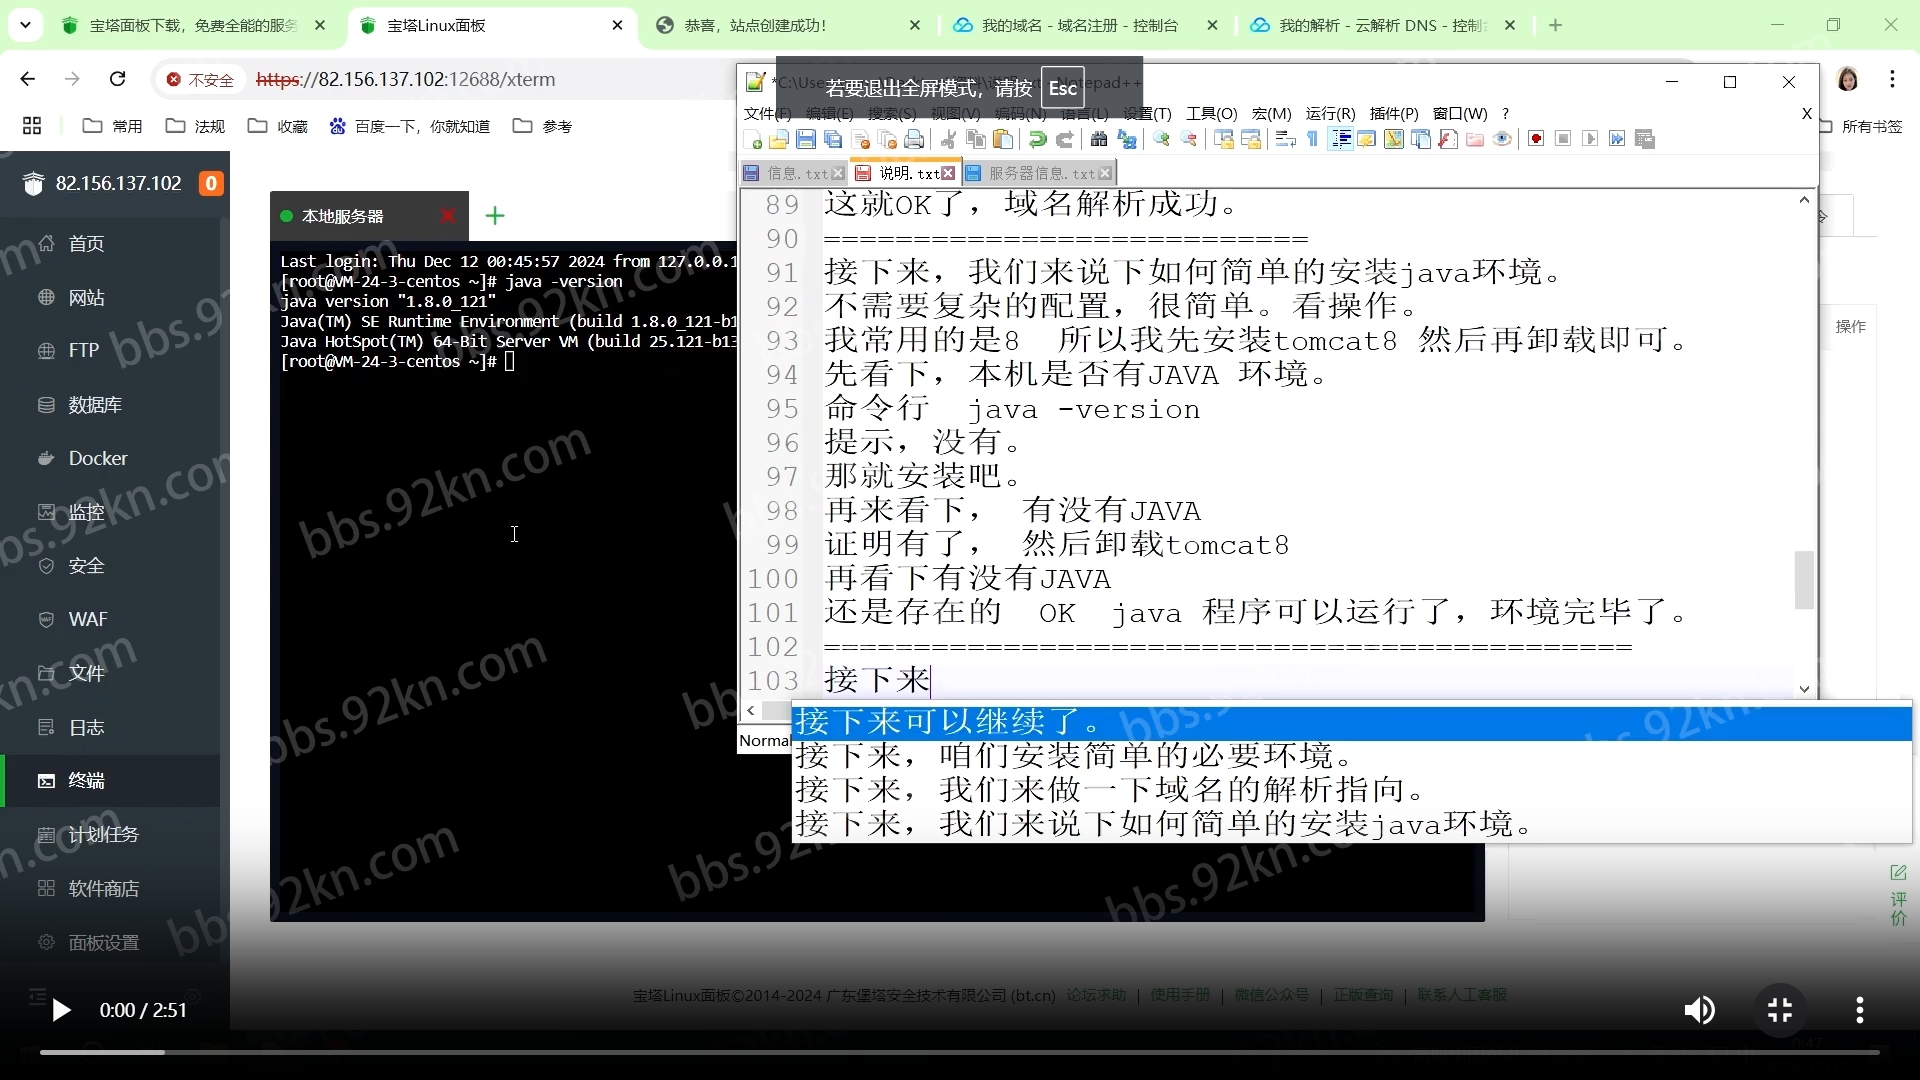Click the Zoom In icon in Notepad++

pyautogui.click(x=1162, y=140)
